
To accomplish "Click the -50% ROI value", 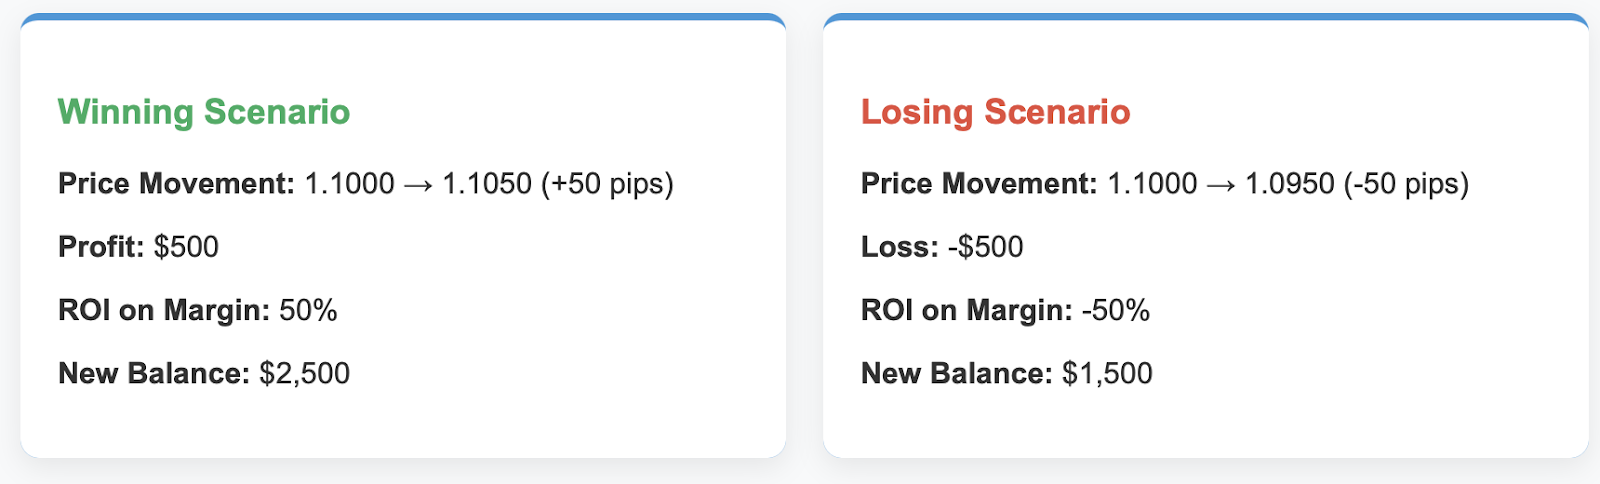I will (x=1115, y=310).
